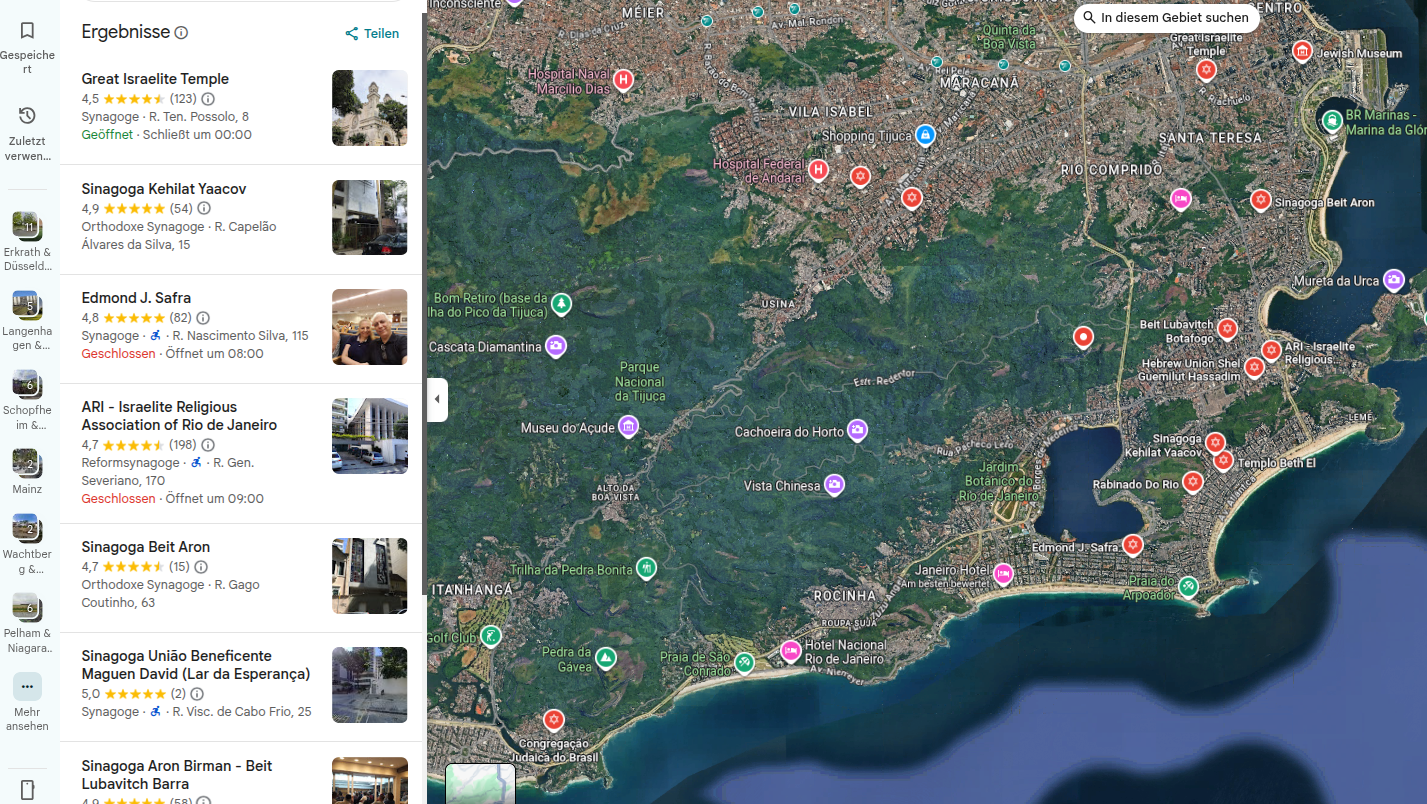The width and height of the screenshot is (1427, 804).
Task: Click the Vista Chinesa camera marker
Action: (835, 485)
